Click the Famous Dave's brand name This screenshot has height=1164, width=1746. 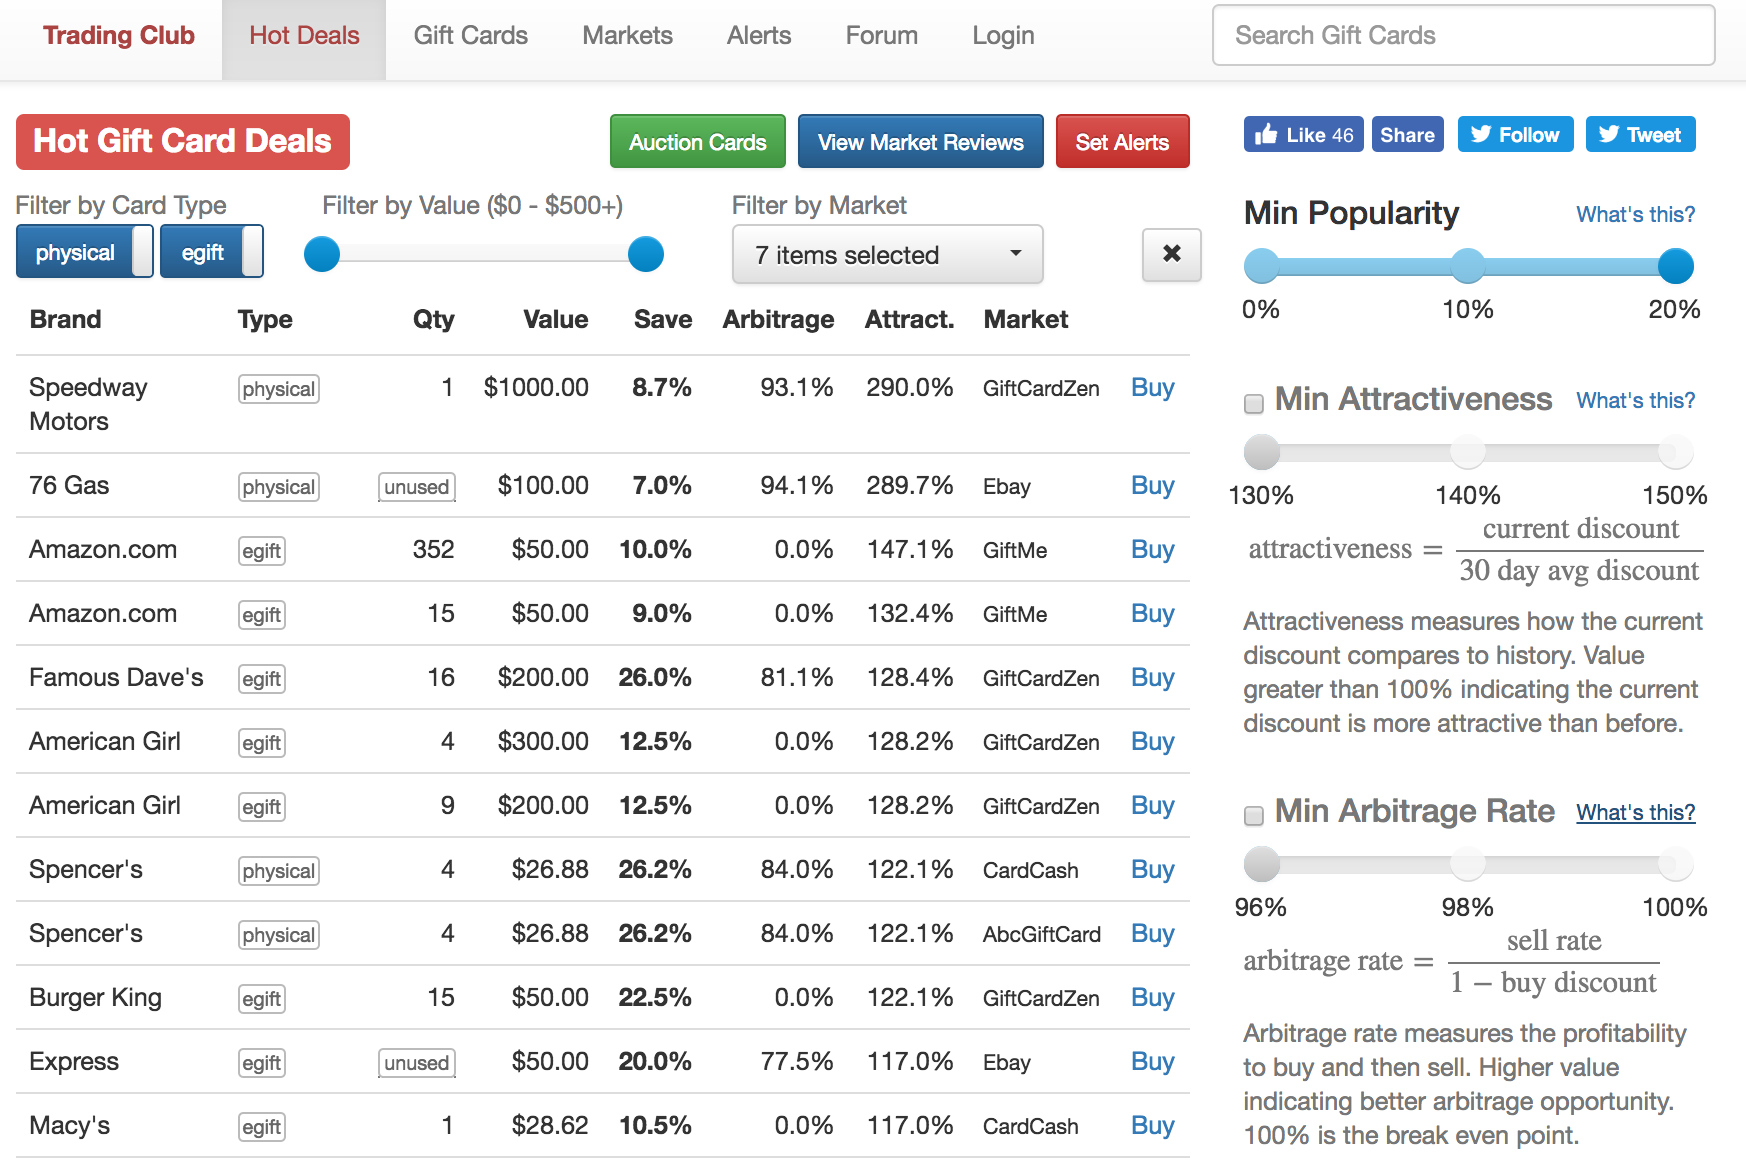point(116,677)
